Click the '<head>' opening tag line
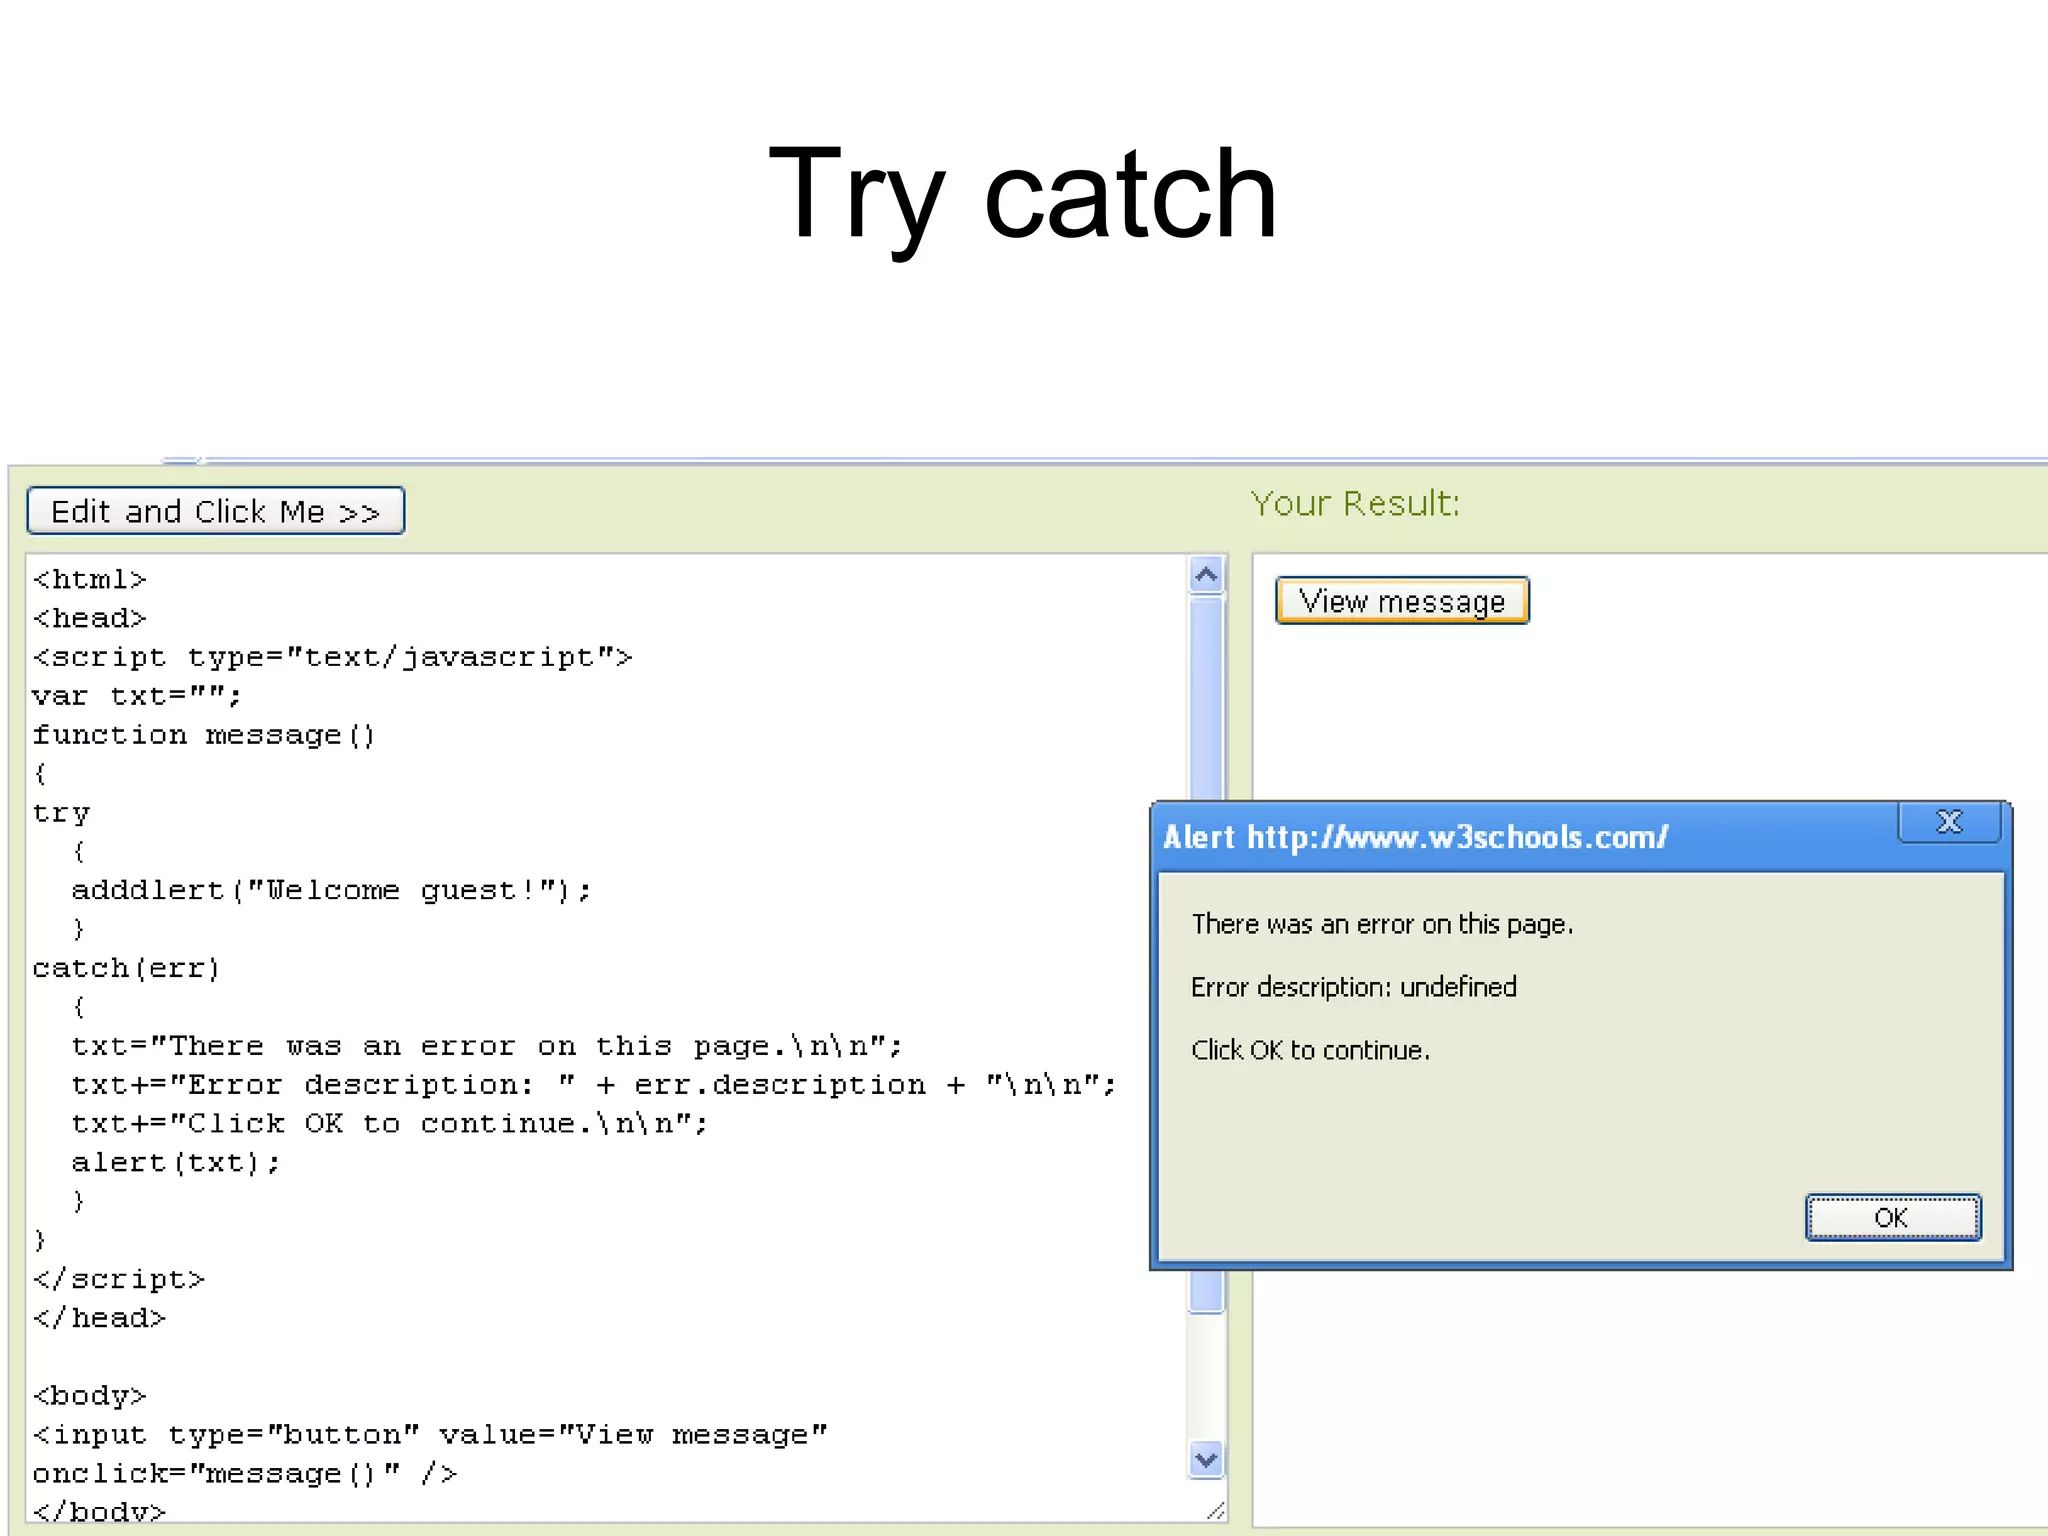The width and height of the screenshot is (2048, 1536). click(89, 618)
